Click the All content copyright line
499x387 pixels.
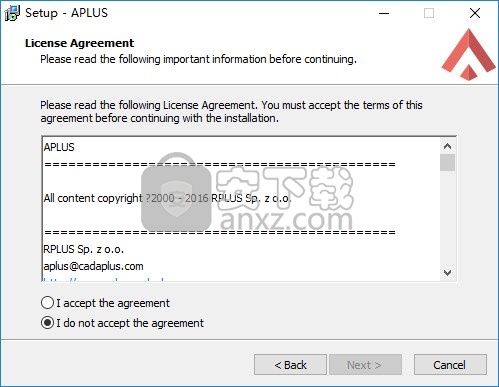point(167,198)
